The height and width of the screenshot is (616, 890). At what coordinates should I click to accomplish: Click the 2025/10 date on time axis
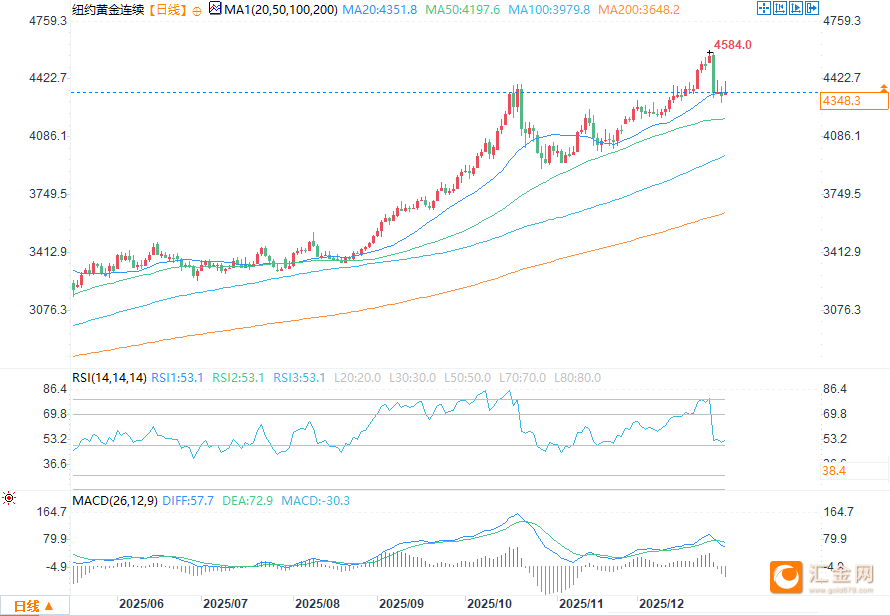pyautogui.click(x=489, y=604)
